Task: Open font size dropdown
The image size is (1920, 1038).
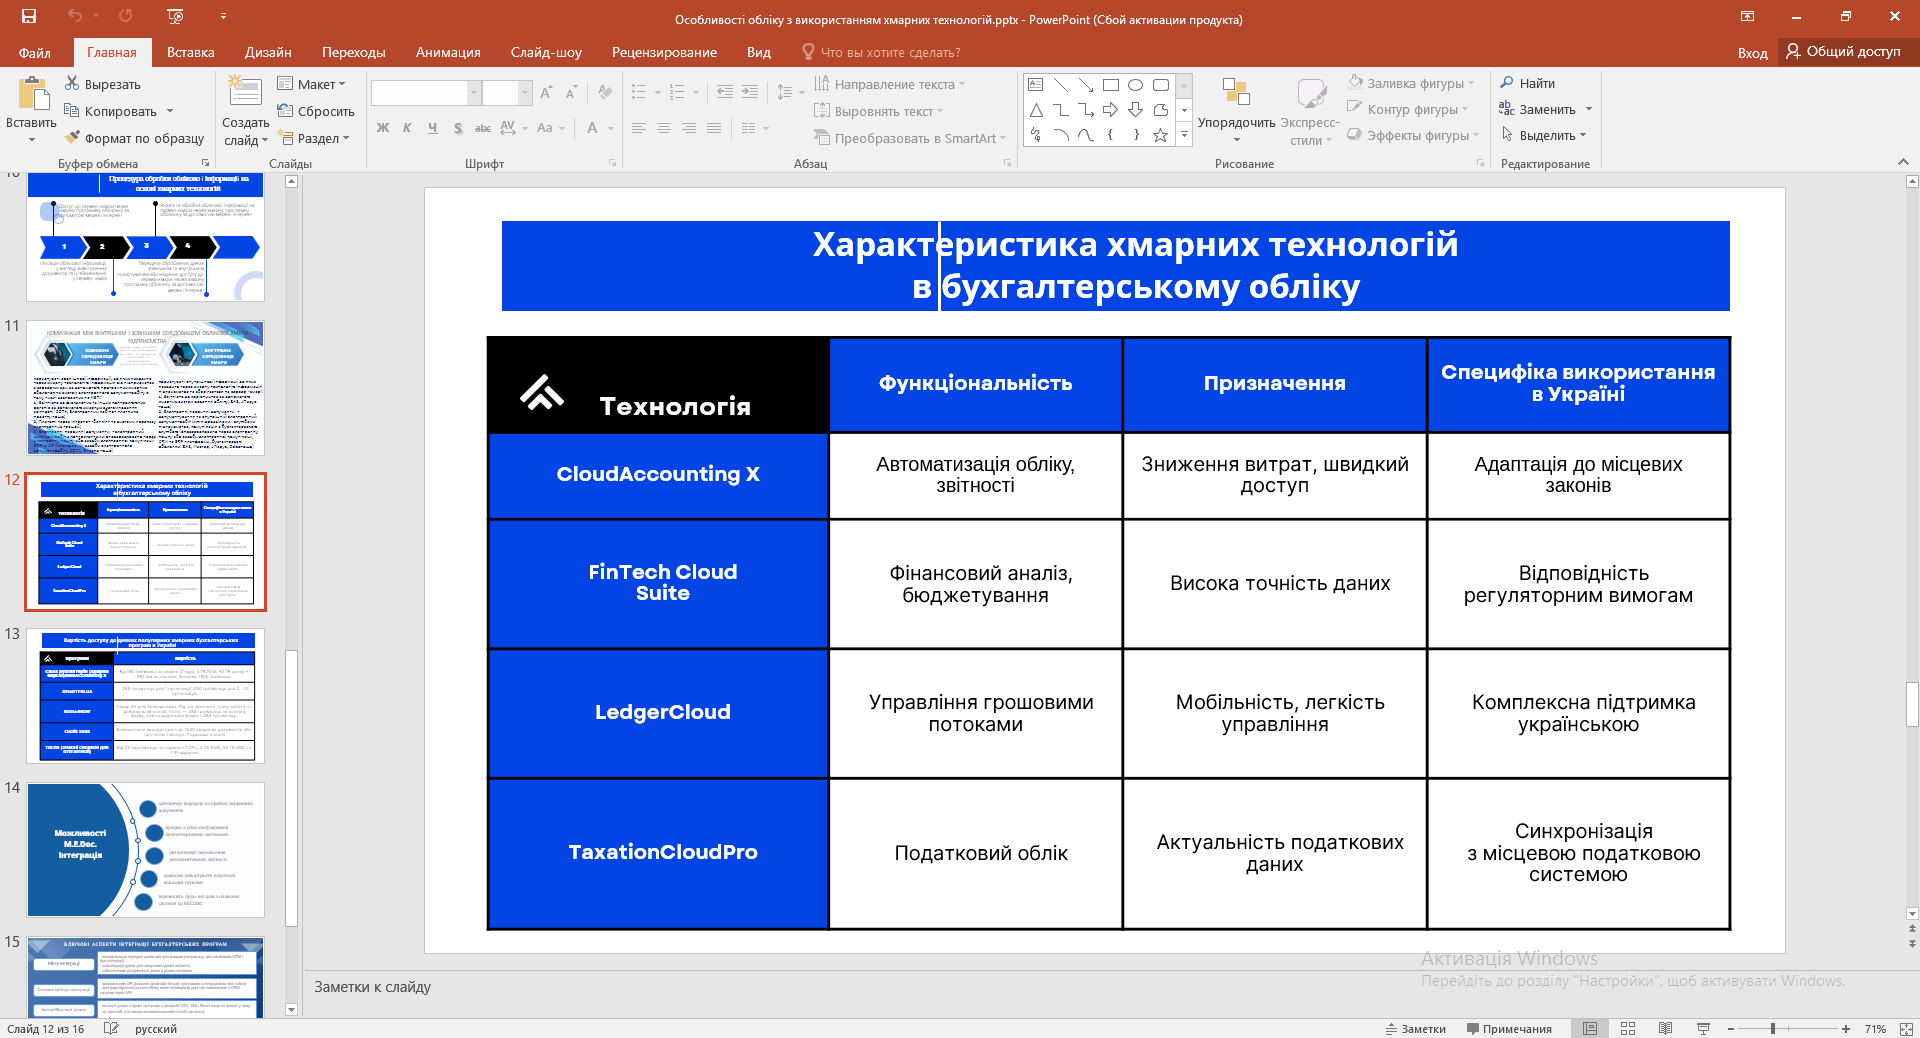Action: pyautogui.click(x=525, y=93)
